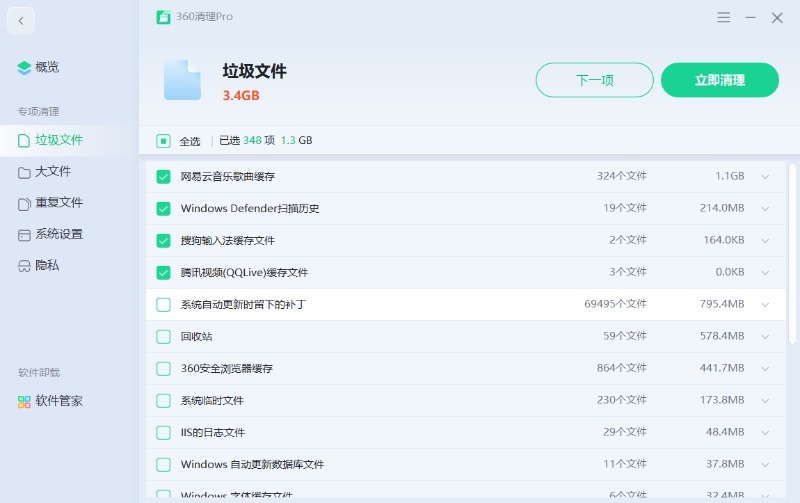Close the 360清理Pro window
The width and height of the screenshot is (800, 503).
(777, 18)
